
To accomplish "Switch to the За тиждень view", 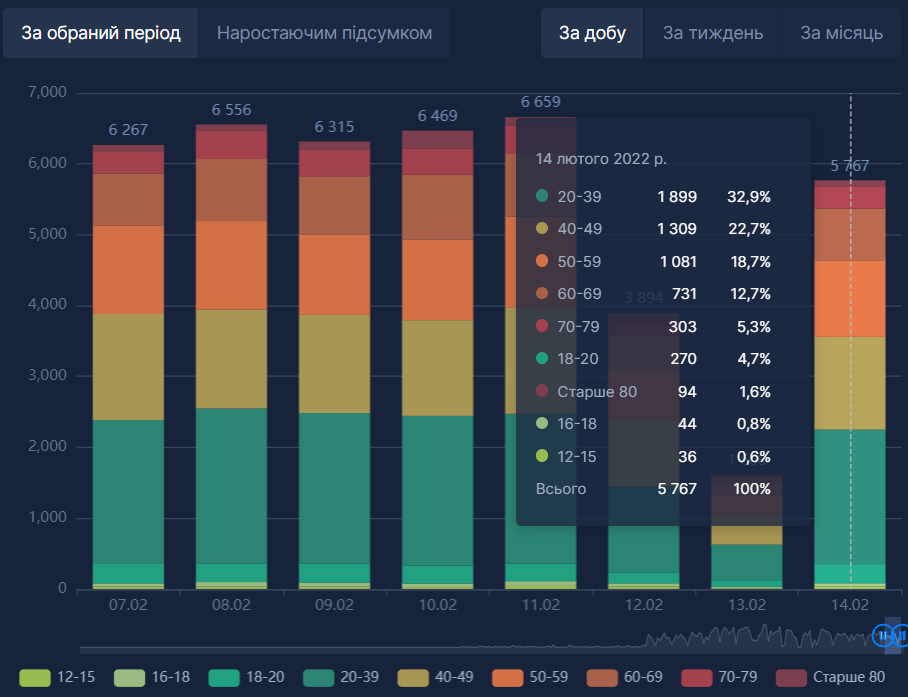I will (712, 33).
